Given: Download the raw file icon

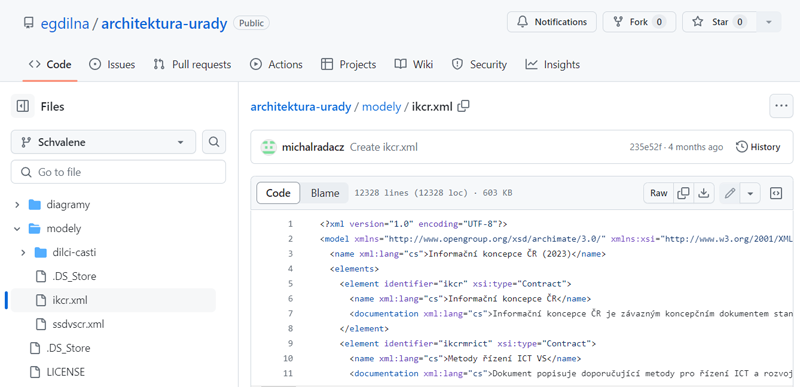Looking at the screenshot, I should pos(704,193).
